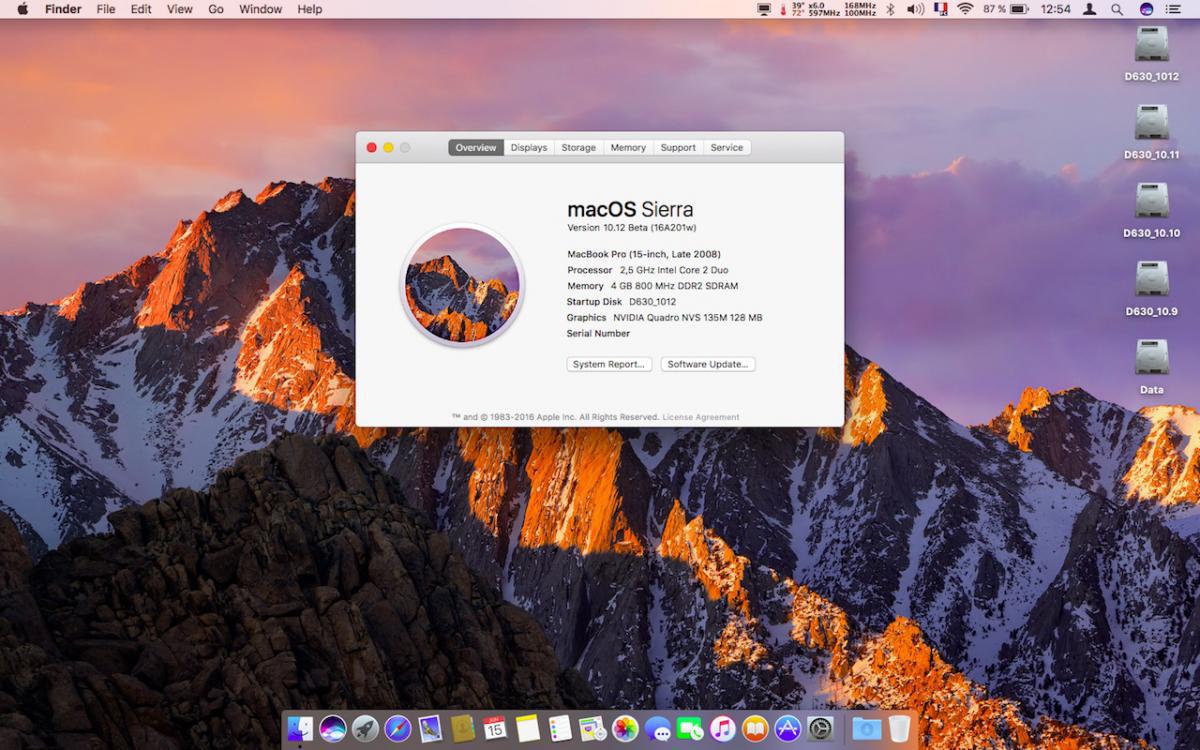
Task: Open iTunes from the Dock
Action: point(723,728)
